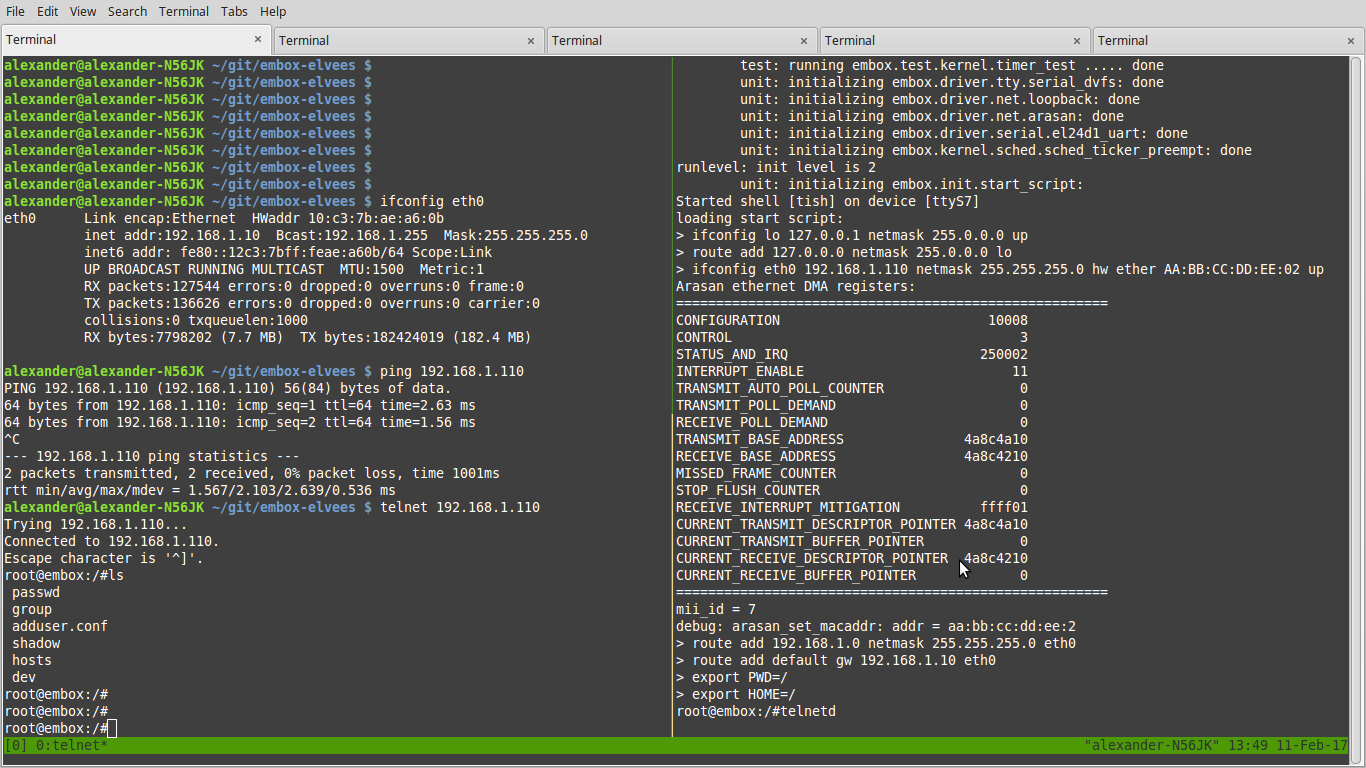Click 'Started shell [tish]' line
The height and width of the screenshot is (768, 1366).
[x=828, y=201]
